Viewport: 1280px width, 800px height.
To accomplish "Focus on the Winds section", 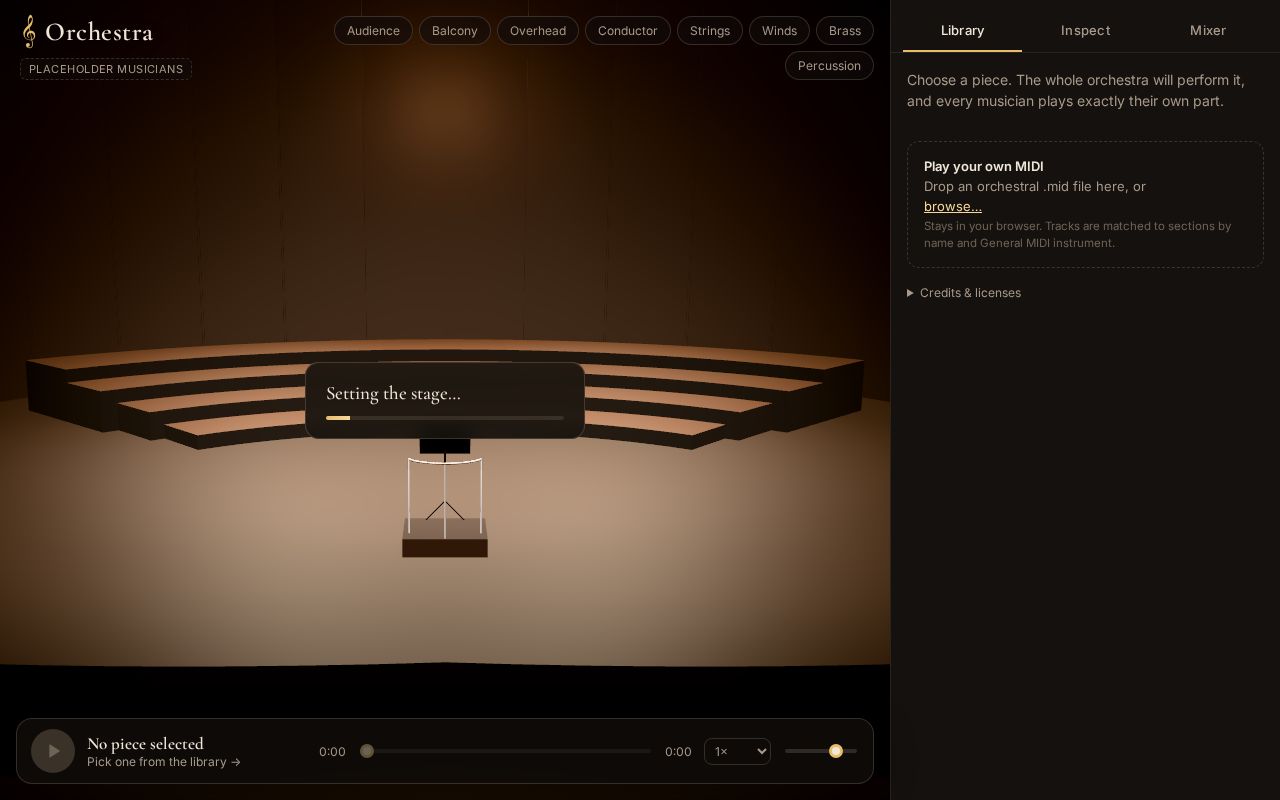I will point(779,31).
